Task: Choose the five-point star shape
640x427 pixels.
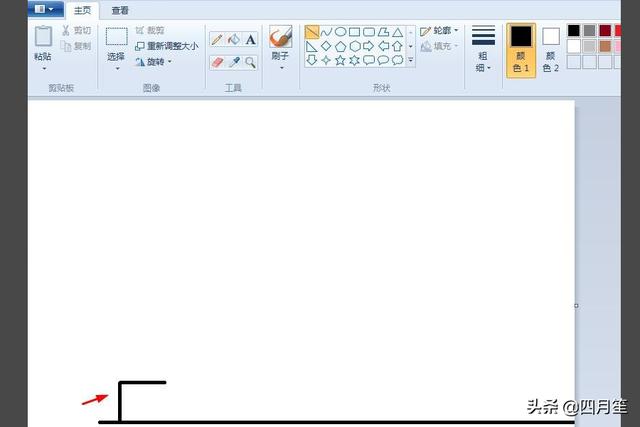Action: coord(340,60)
